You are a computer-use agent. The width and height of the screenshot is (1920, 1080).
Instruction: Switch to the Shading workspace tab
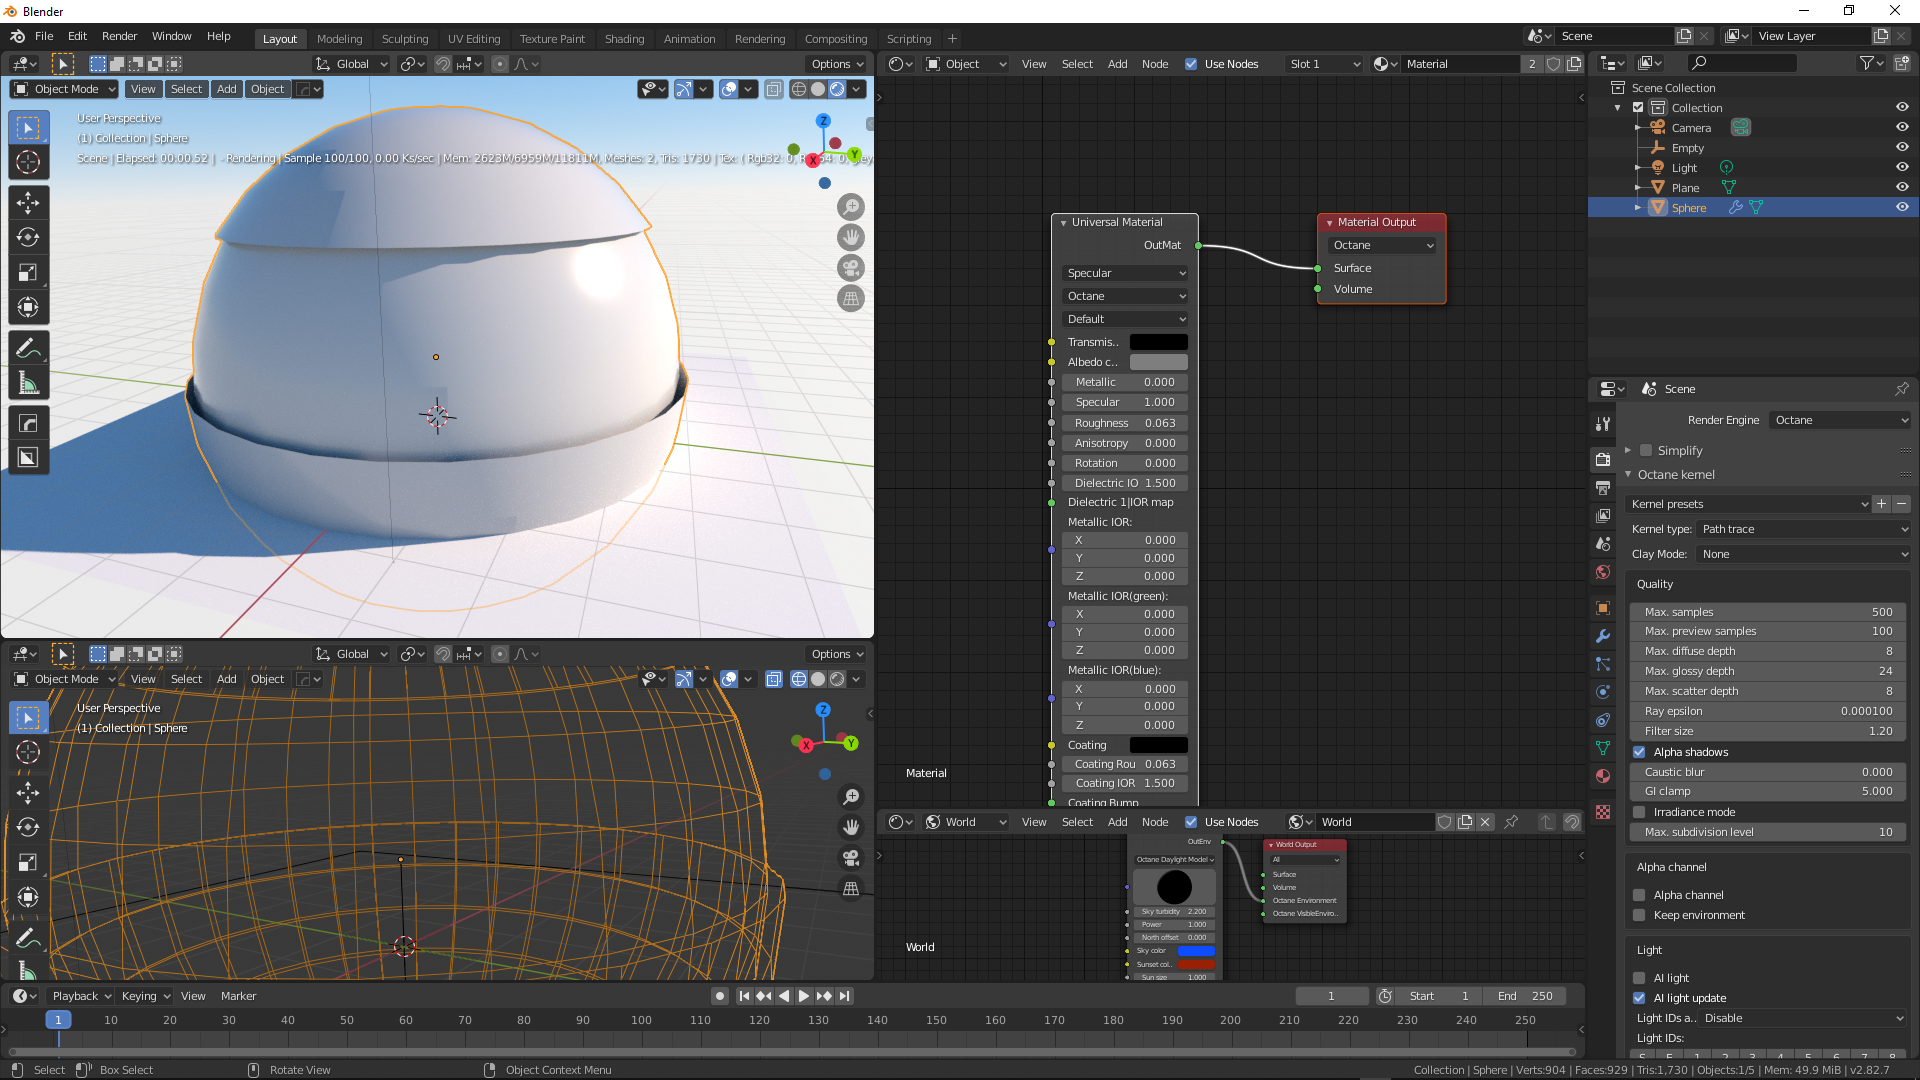[x=624, y=39]
